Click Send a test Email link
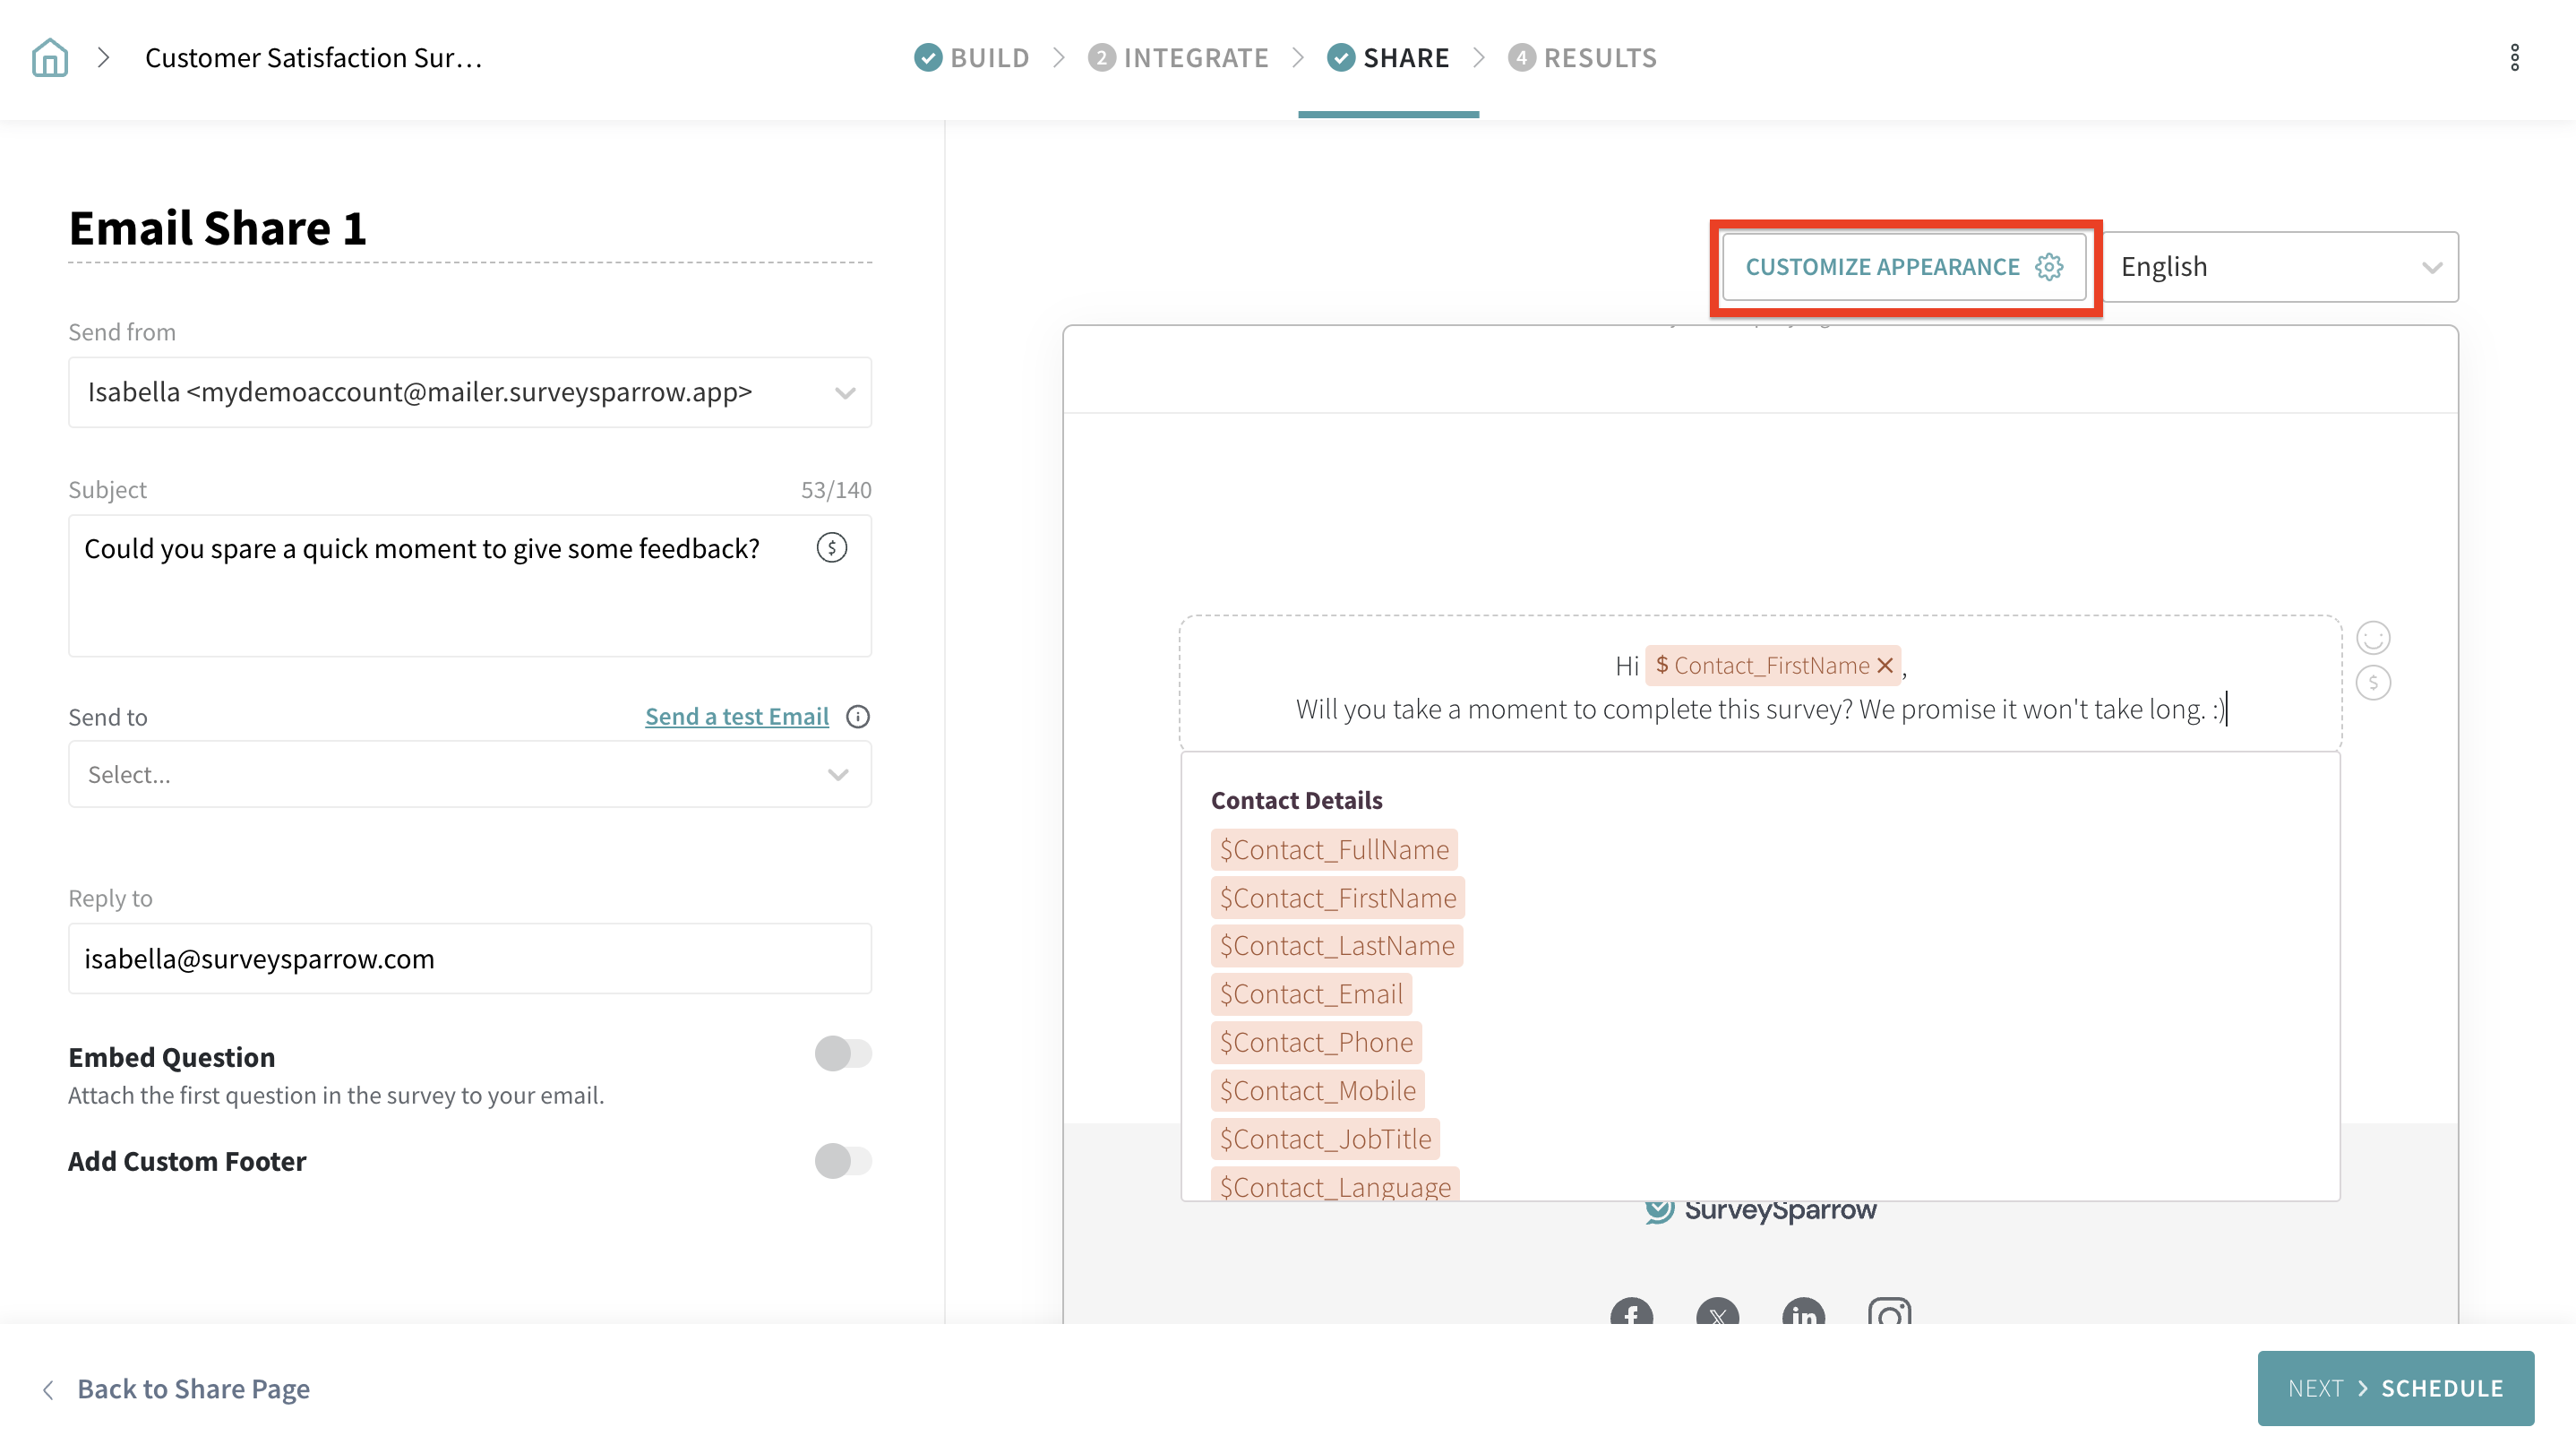 [736, 717]
